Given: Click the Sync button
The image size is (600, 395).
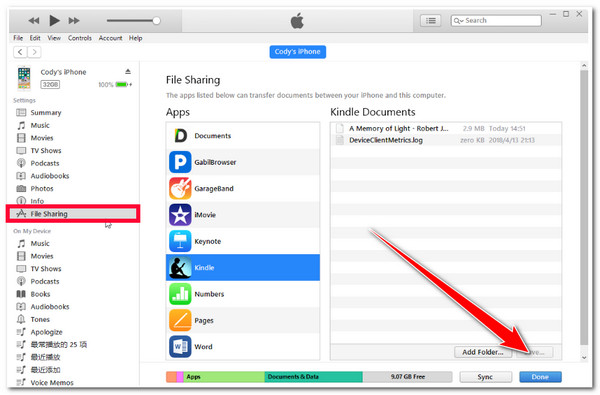Looking at the screenshot, I should click(x=485, y=377).
